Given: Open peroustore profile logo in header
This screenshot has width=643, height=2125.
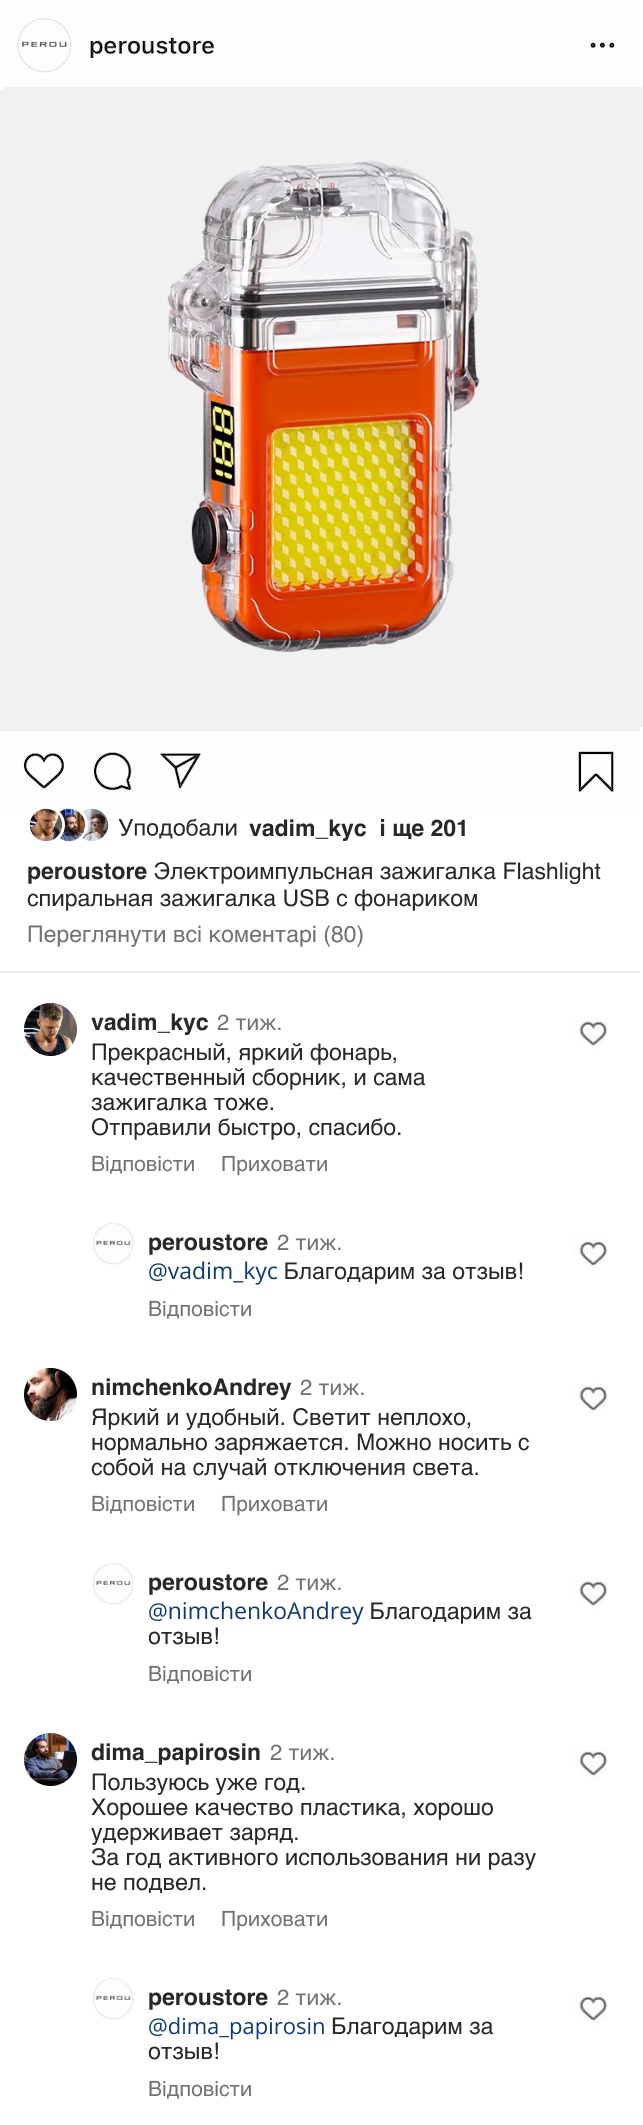Looking at the screenshot, I should (45, 45).
